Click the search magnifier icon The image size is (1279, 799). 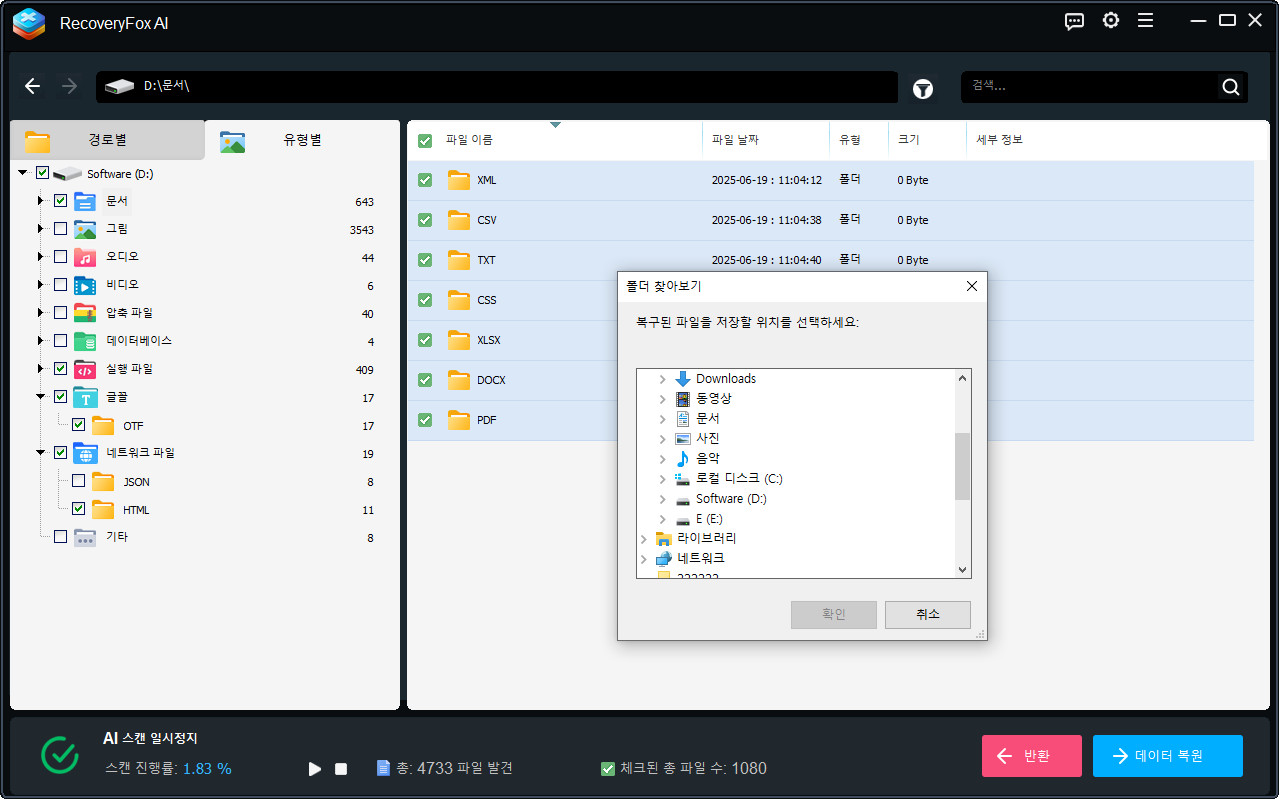[x=1230, y=87]
